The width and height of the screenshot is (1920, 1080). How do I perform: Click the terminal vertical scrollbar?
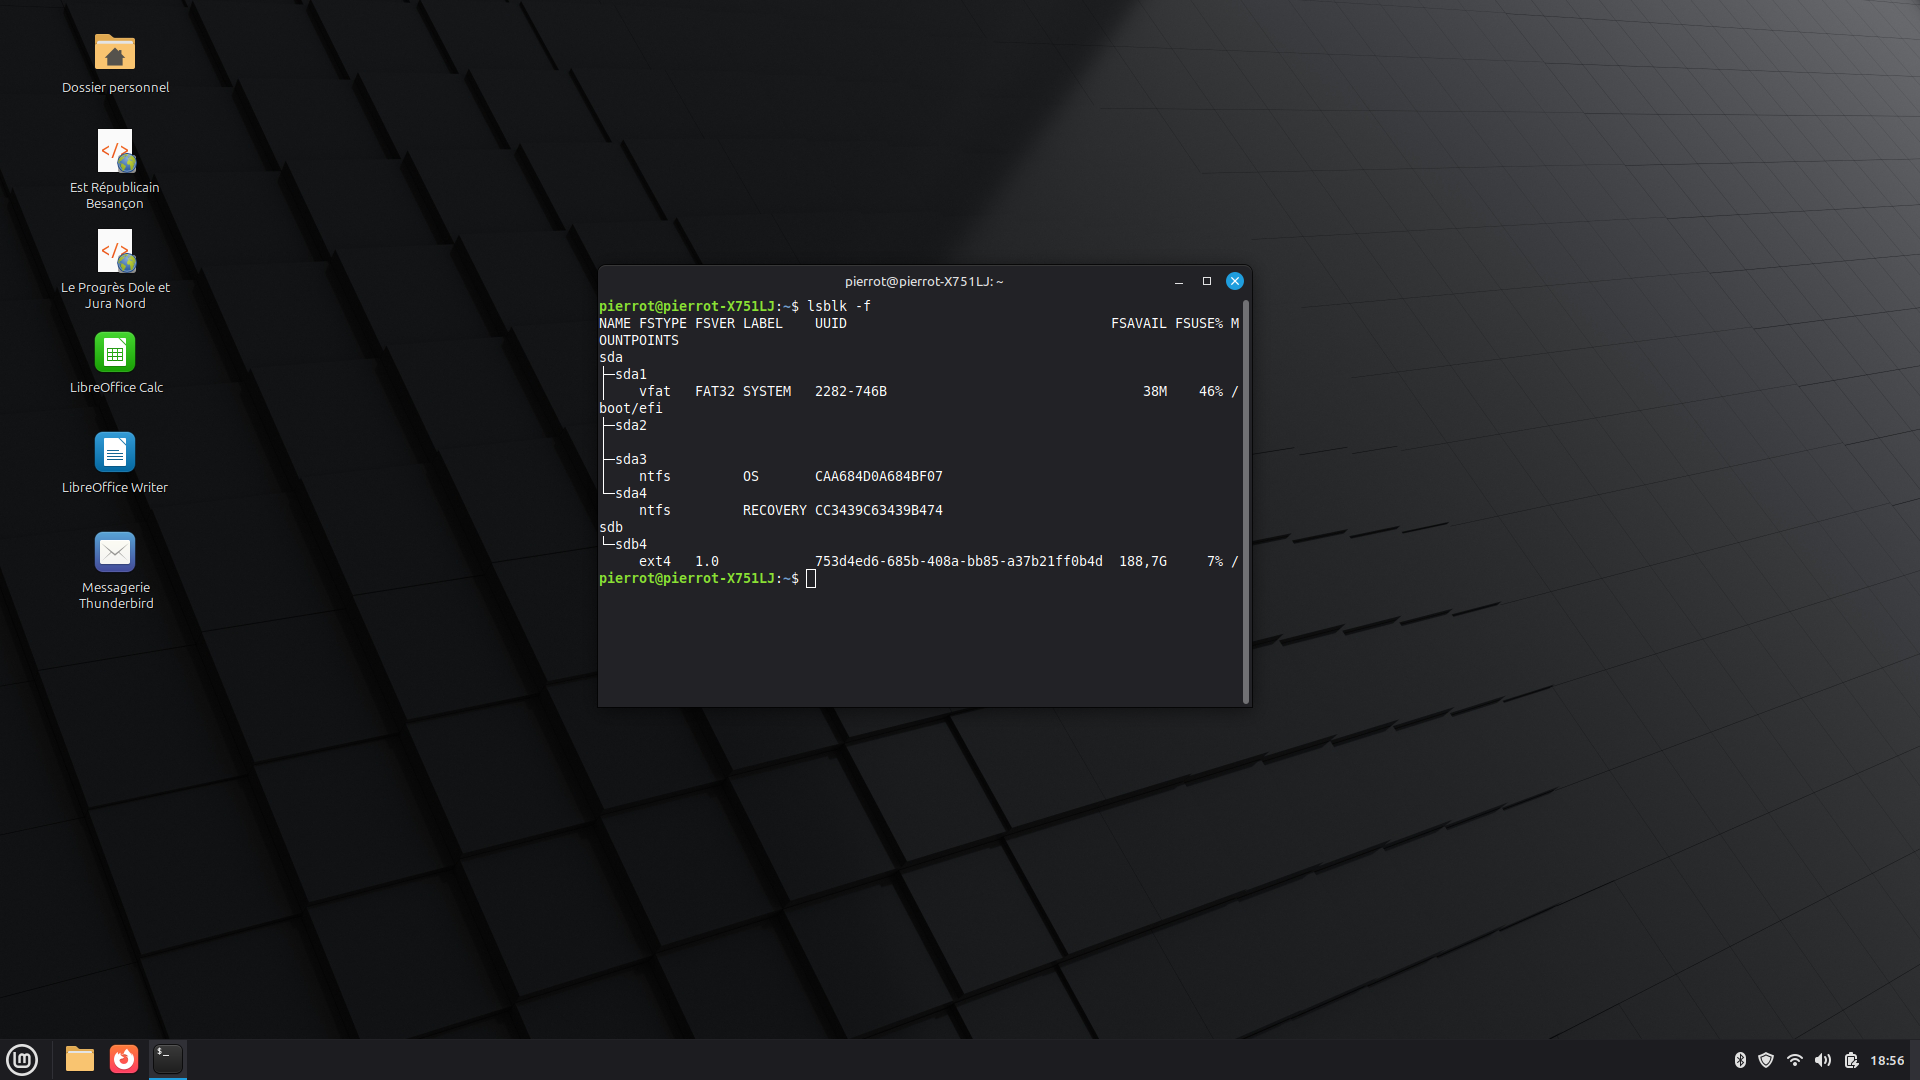[1245, 500]
